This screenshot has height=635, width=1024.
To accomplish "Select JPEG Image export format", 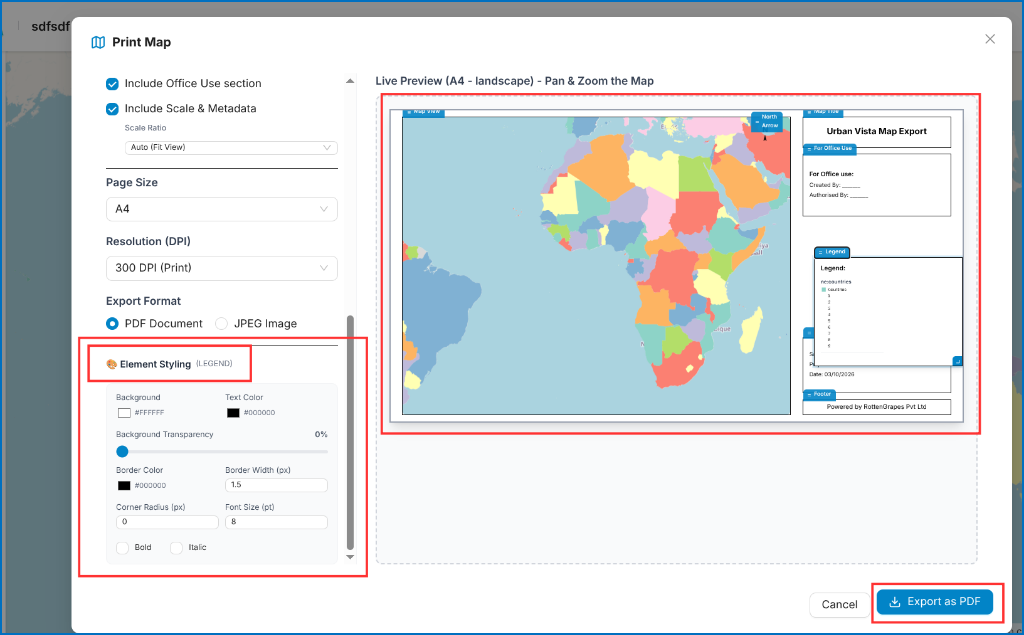I will [x=221, y=323].
